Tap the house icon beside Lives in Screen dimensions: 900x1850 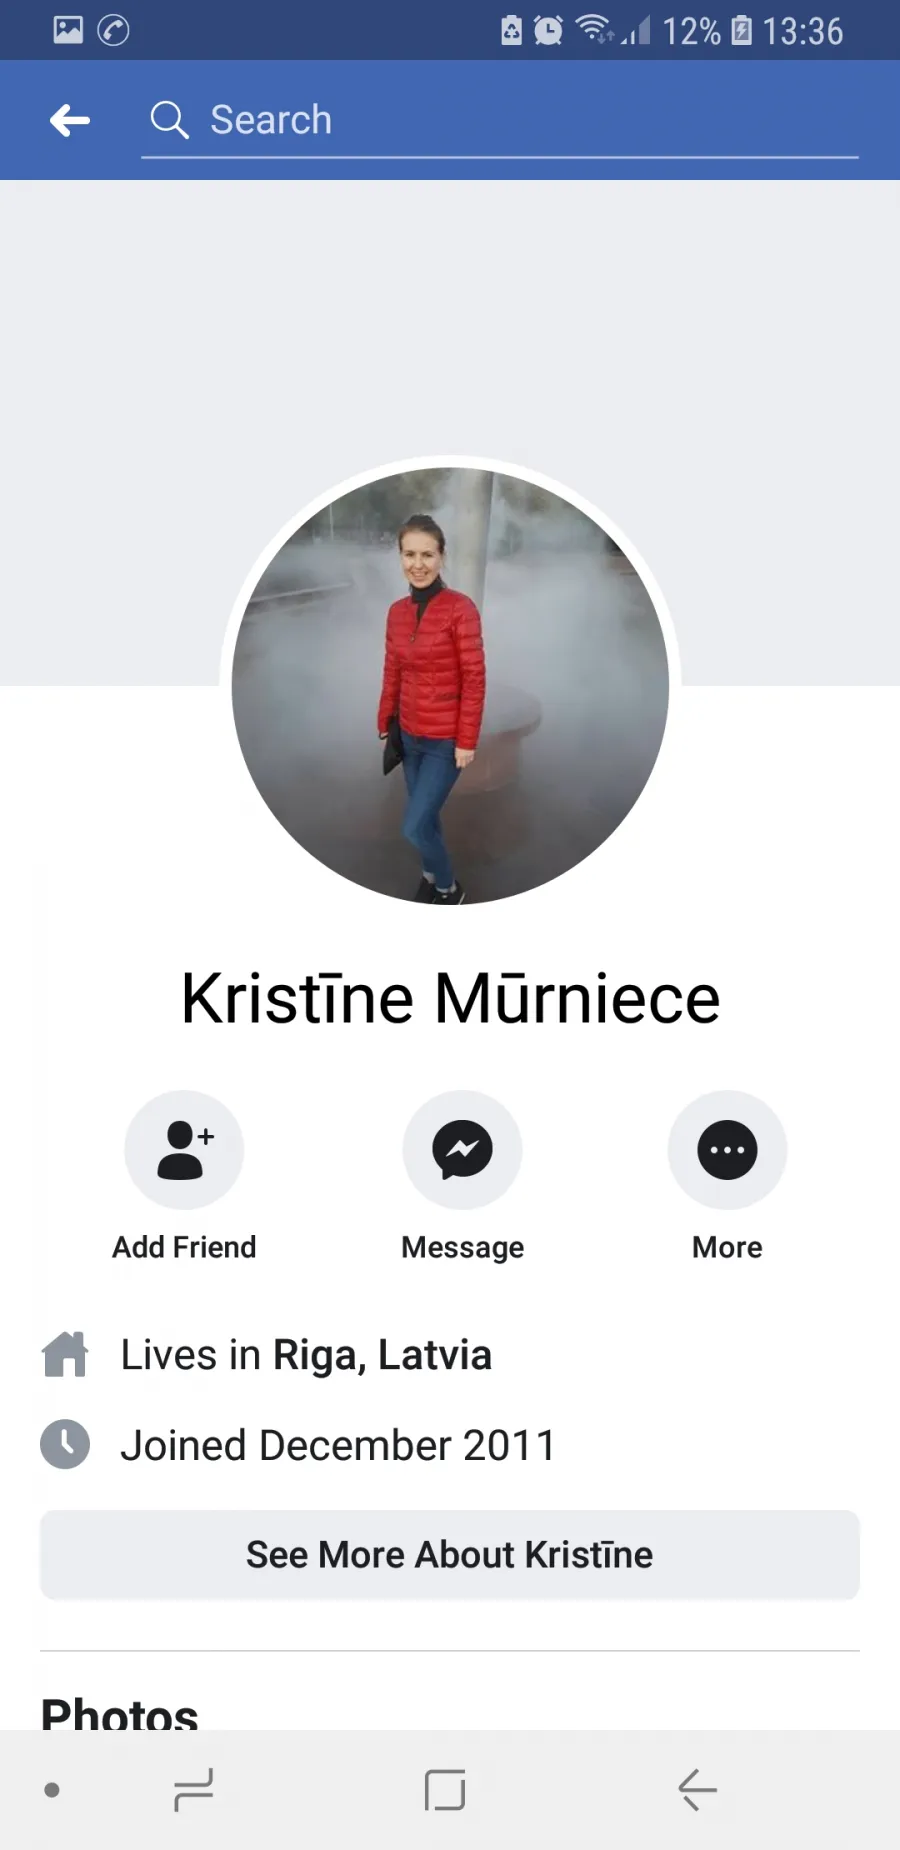pos(65,1354)
